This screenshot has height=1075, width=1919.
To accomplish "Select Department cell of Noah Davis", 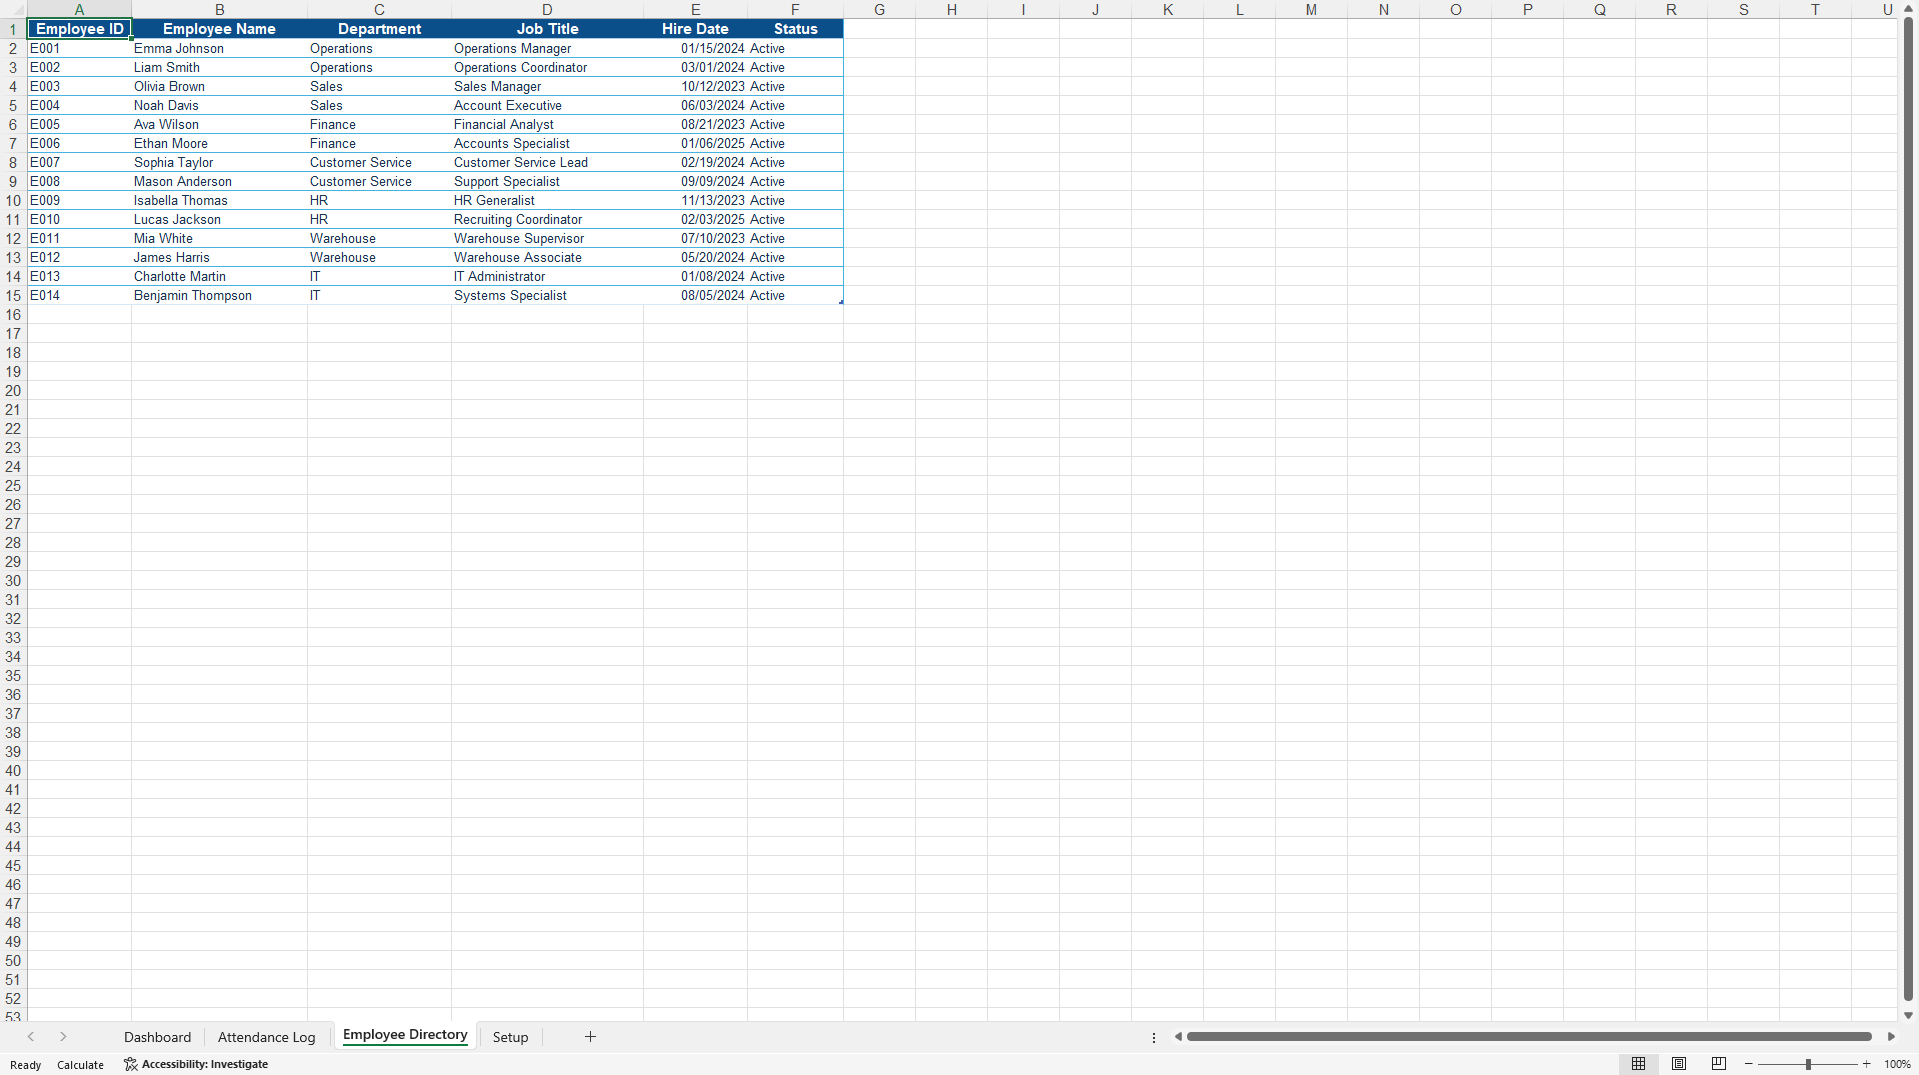I will [x=379, y=105].
